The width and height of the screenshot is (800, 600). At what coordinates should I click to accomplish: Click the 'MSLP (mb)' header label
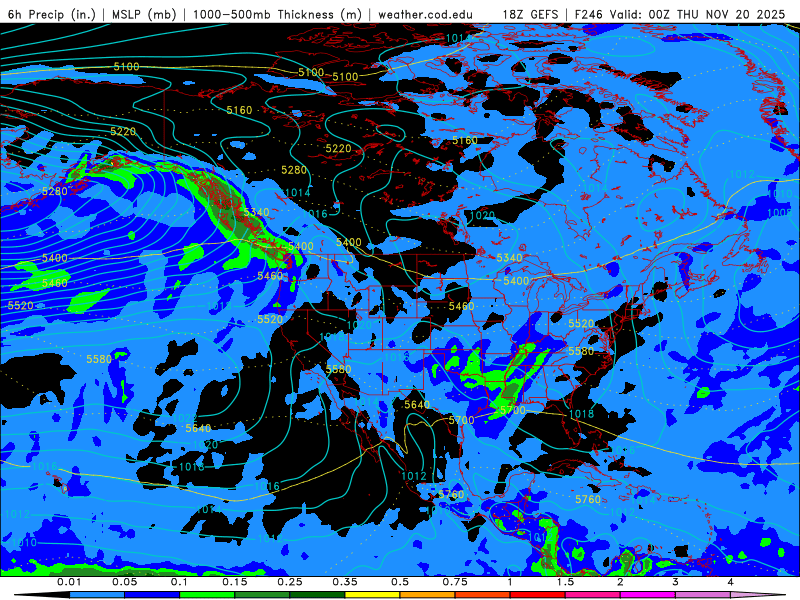pyautogui.click(x=144, y=14)
